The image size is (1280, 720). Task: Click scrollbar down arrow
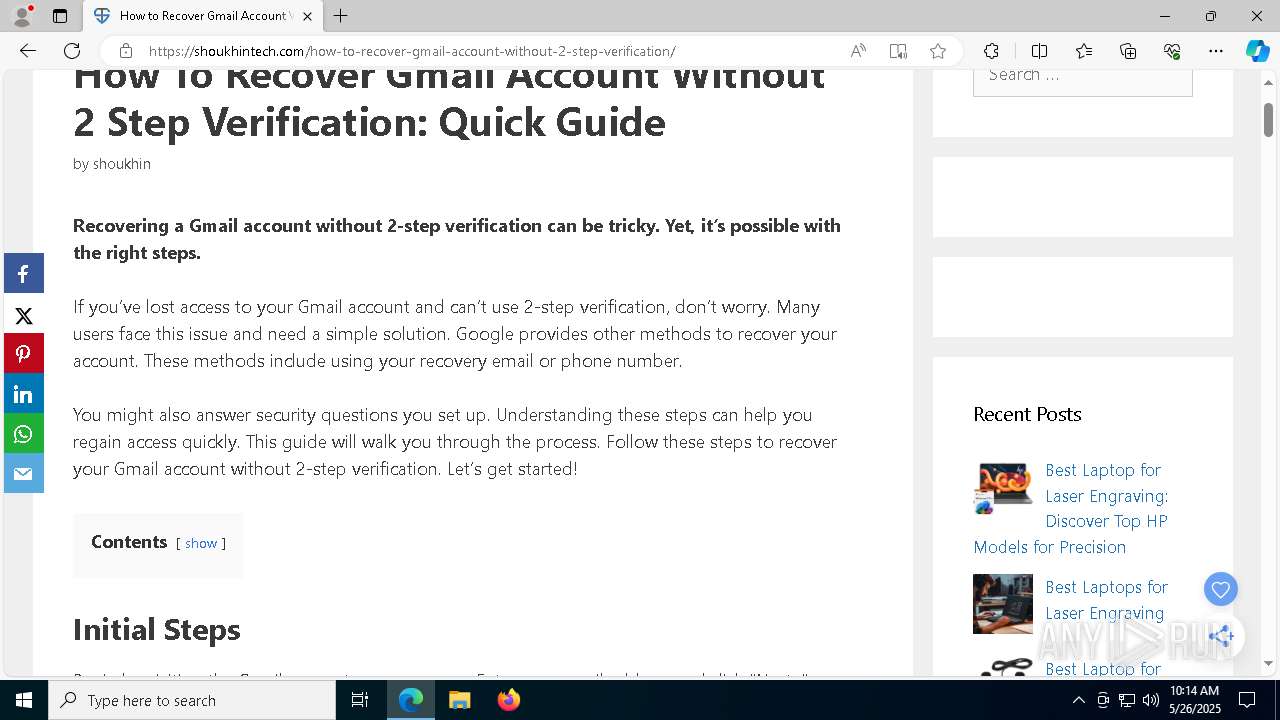[x=1268, y=663]
